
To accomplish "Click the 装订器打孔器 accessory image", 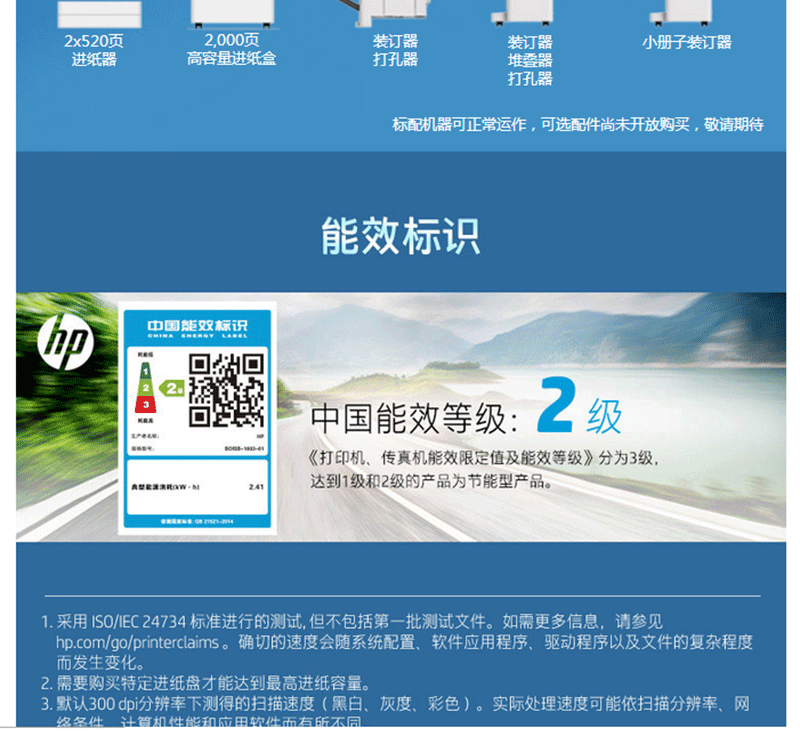I will coord(395,13).
